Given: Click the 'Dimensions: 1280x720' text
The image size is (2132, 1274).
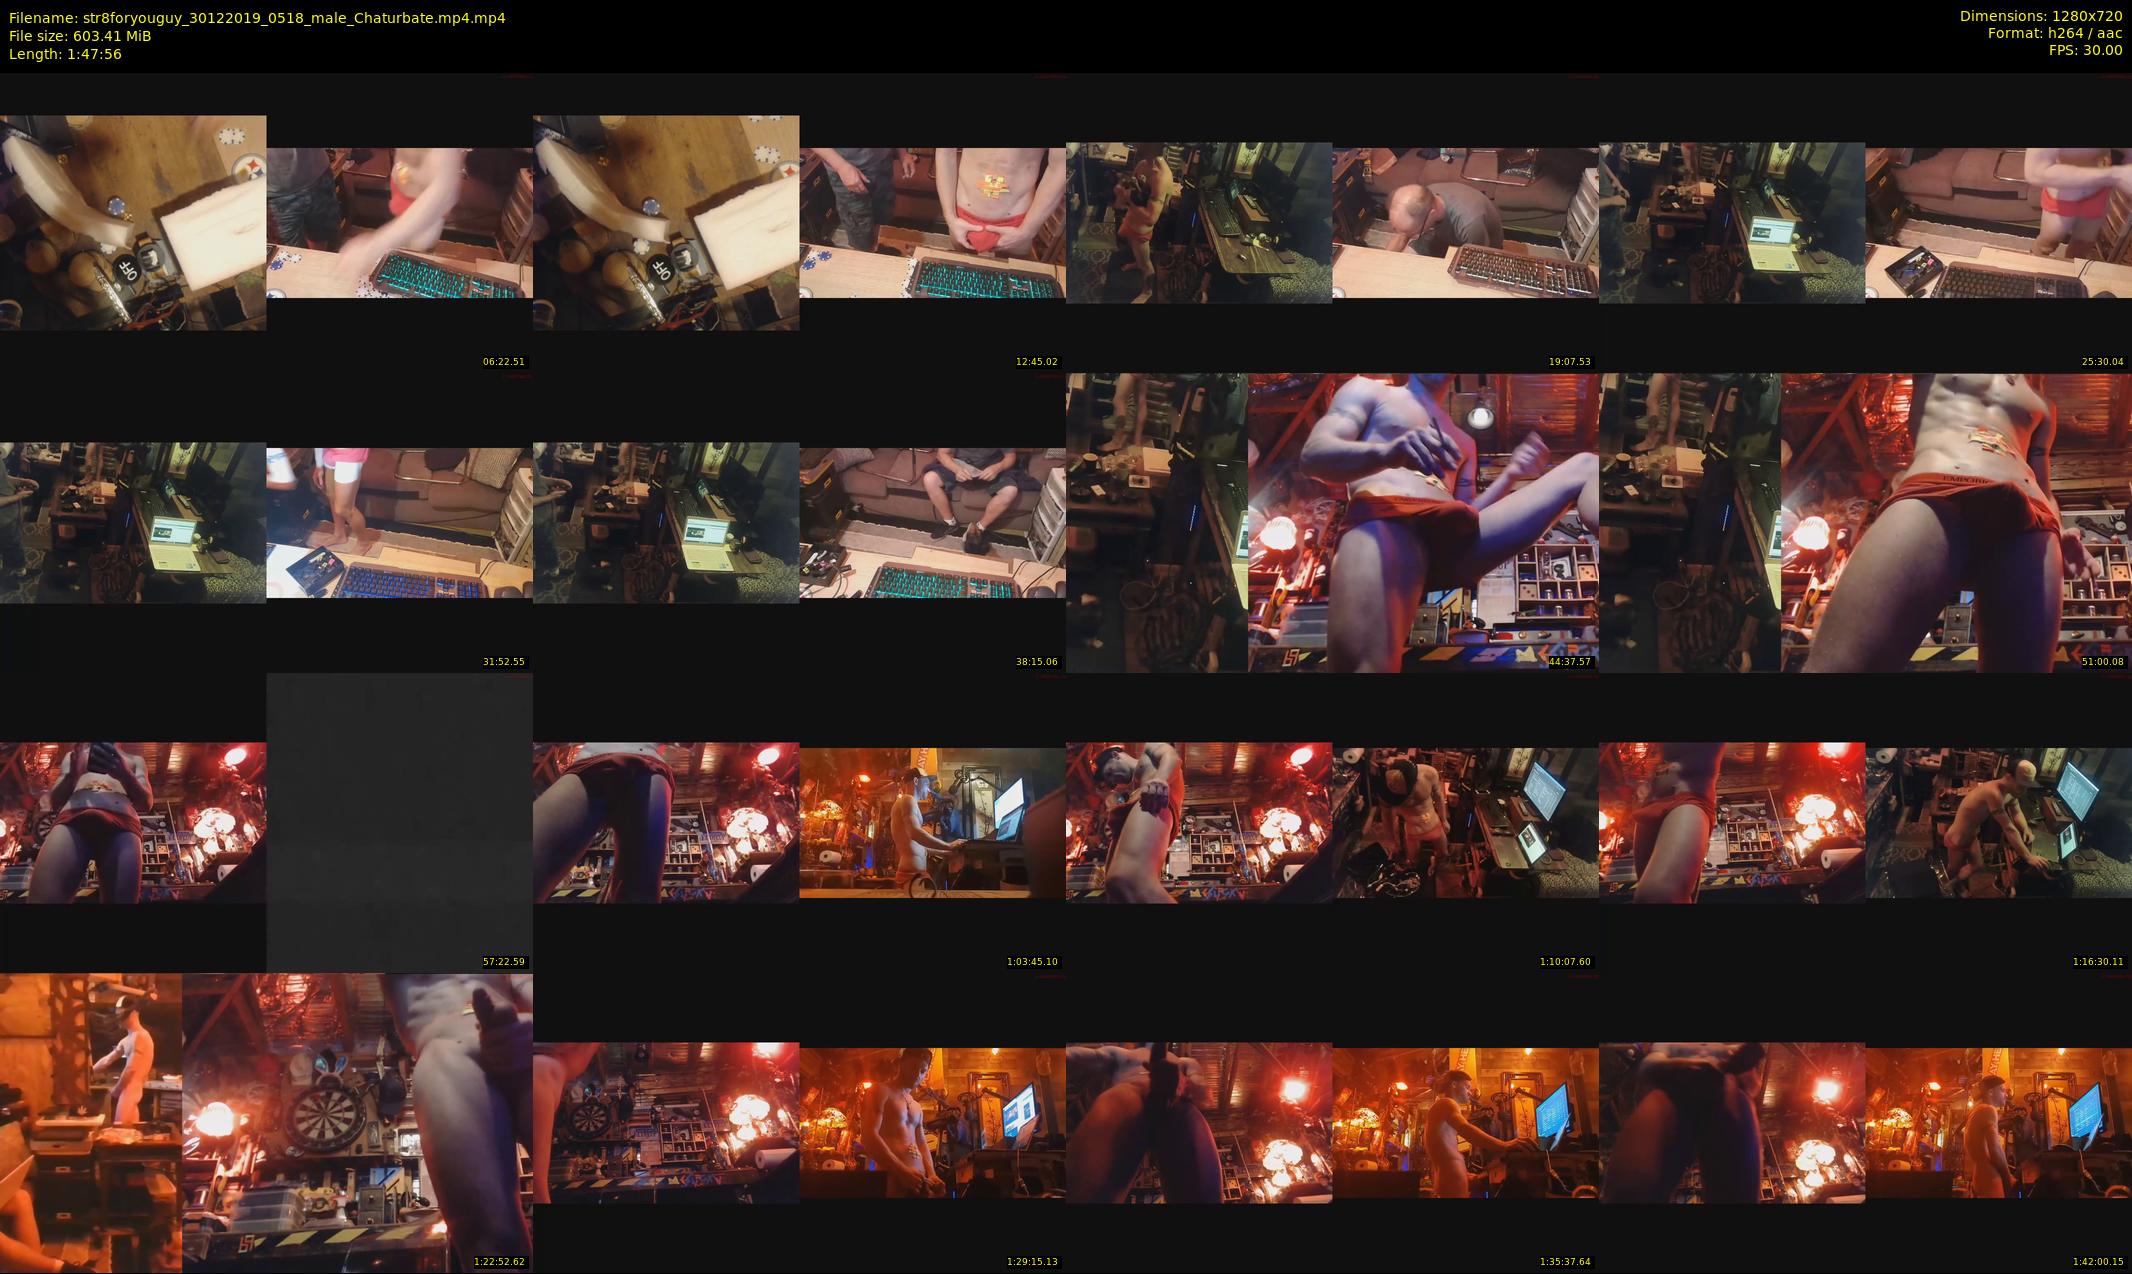Looking at the screenshot, I should (x=2041, y=16).
